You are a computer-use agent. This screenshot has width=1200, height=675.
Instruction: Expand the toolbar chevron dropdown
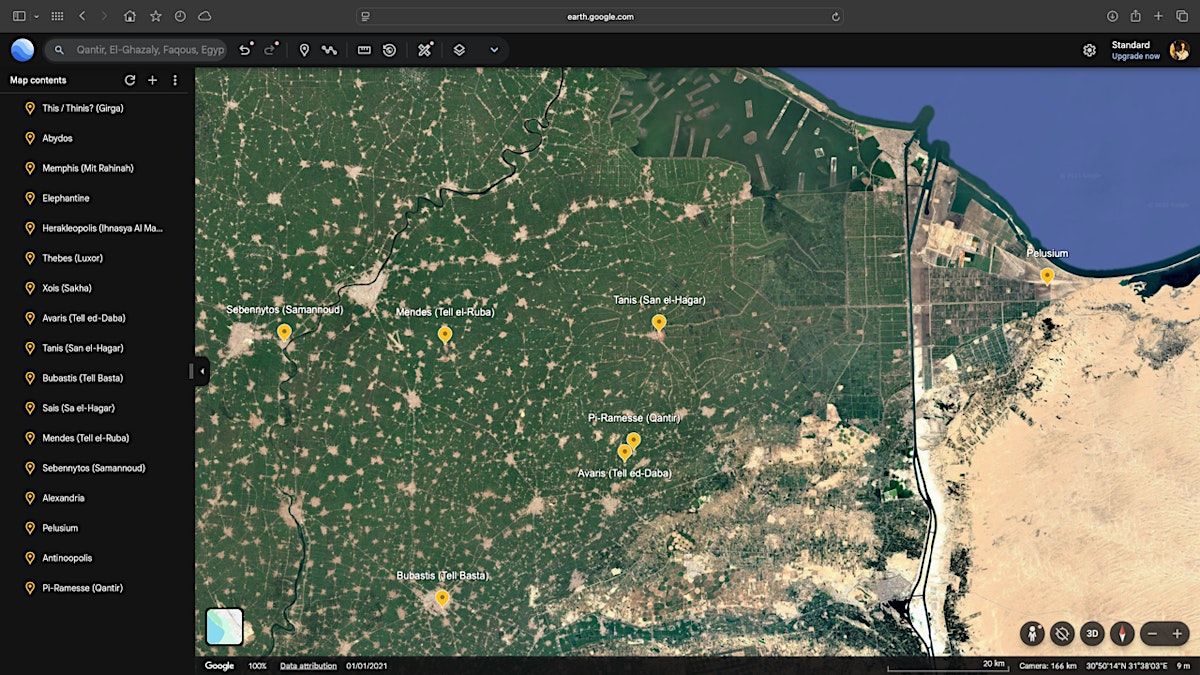[494, 50]
